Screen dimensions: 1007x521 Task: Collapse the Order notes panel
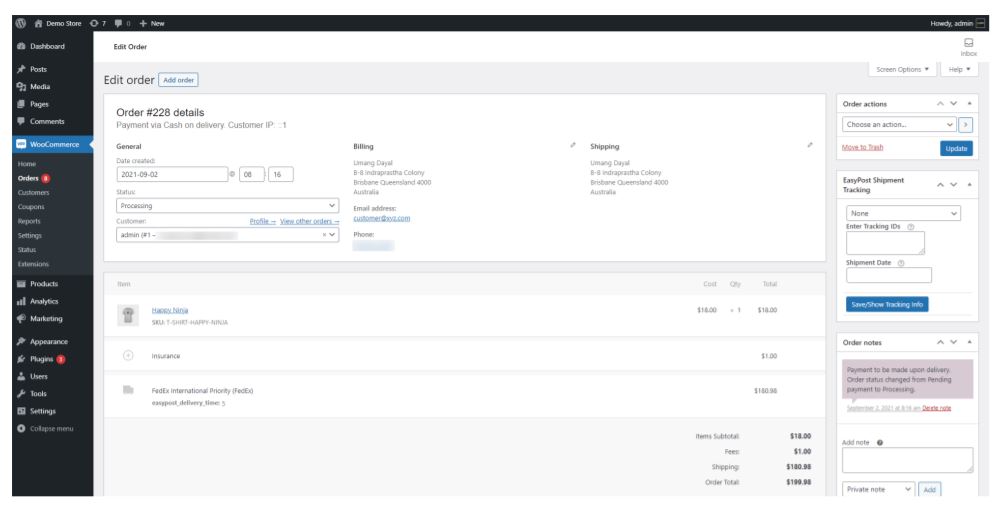point(969,342)
